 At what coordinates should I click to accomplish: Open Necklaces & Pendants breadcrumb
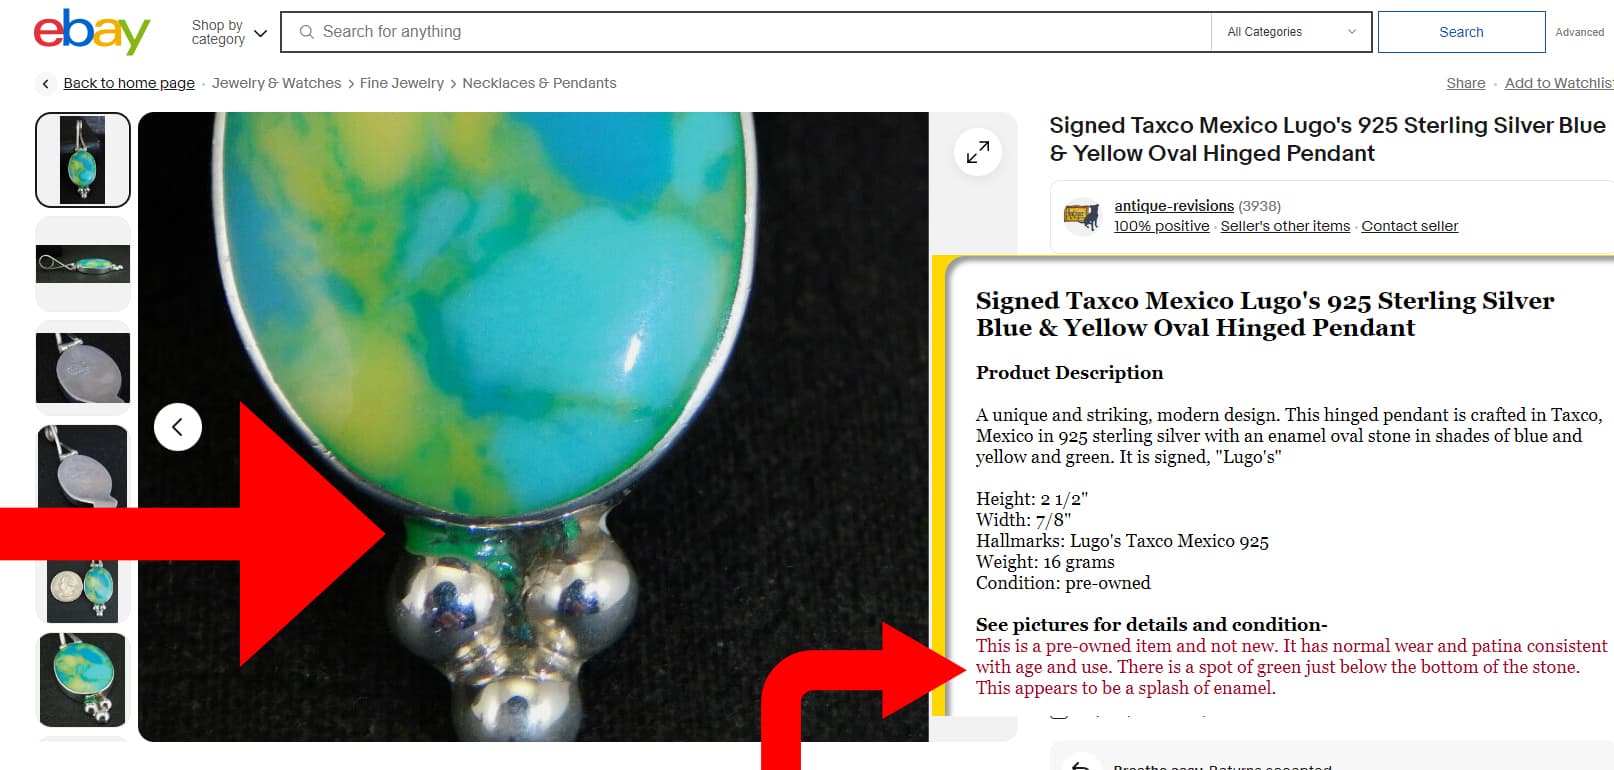(539, 83)
